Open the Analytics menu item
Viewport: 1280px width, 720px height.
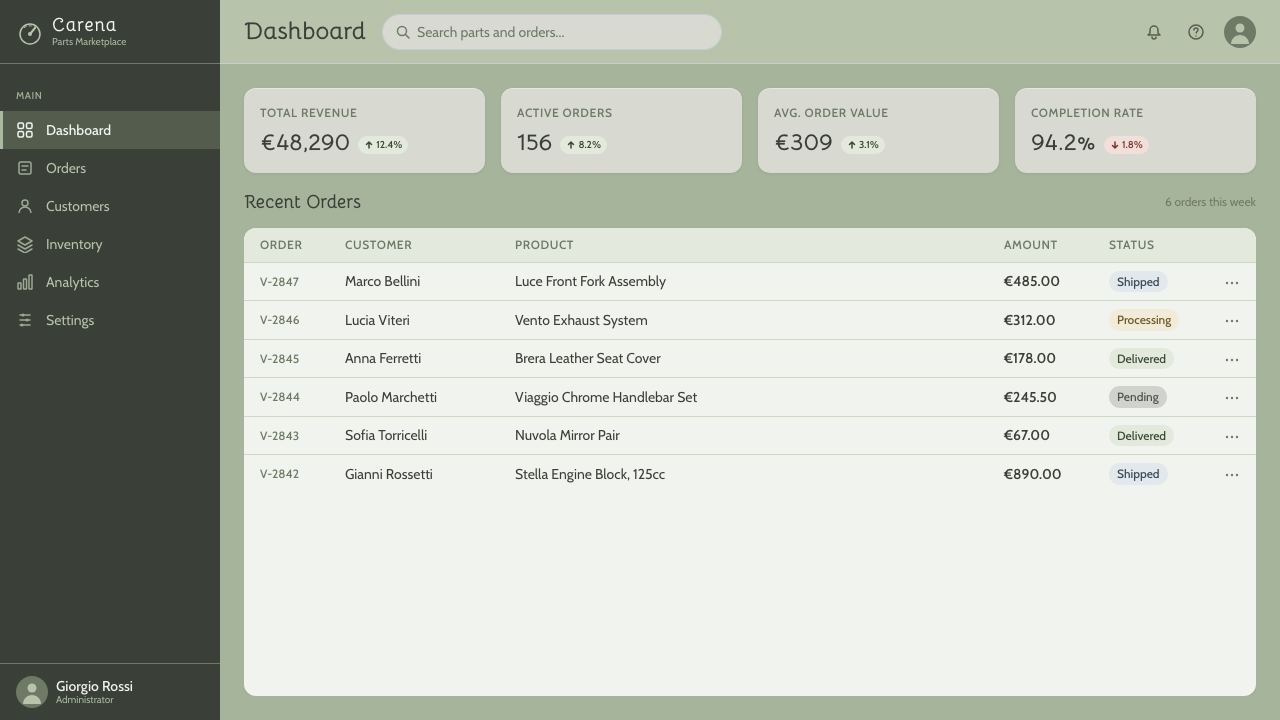tap(110, 282)
